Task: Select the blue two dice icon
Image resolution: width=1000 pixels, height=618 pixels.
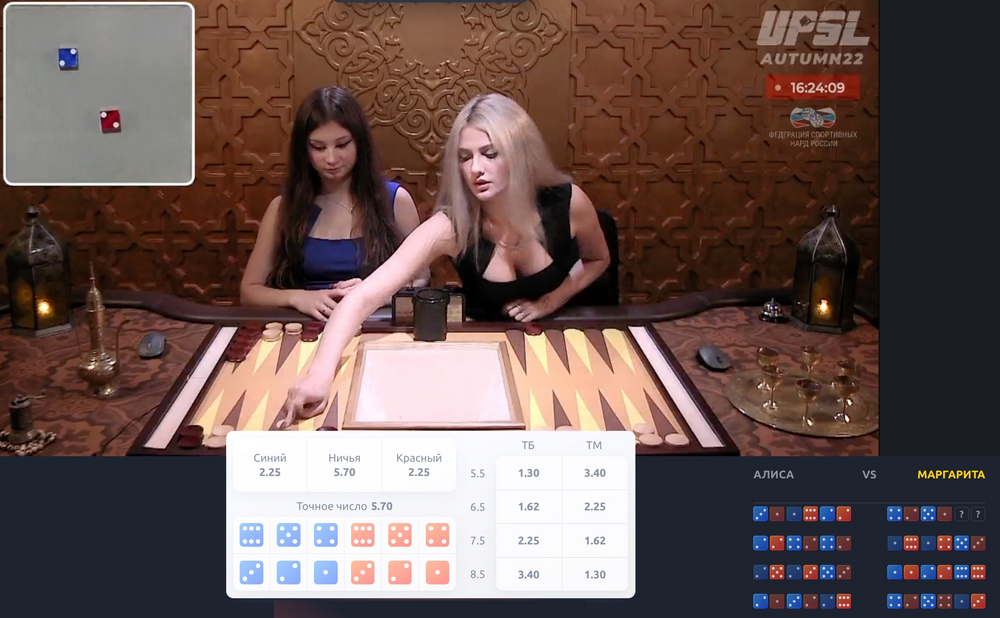Action: tap(288, 573)
